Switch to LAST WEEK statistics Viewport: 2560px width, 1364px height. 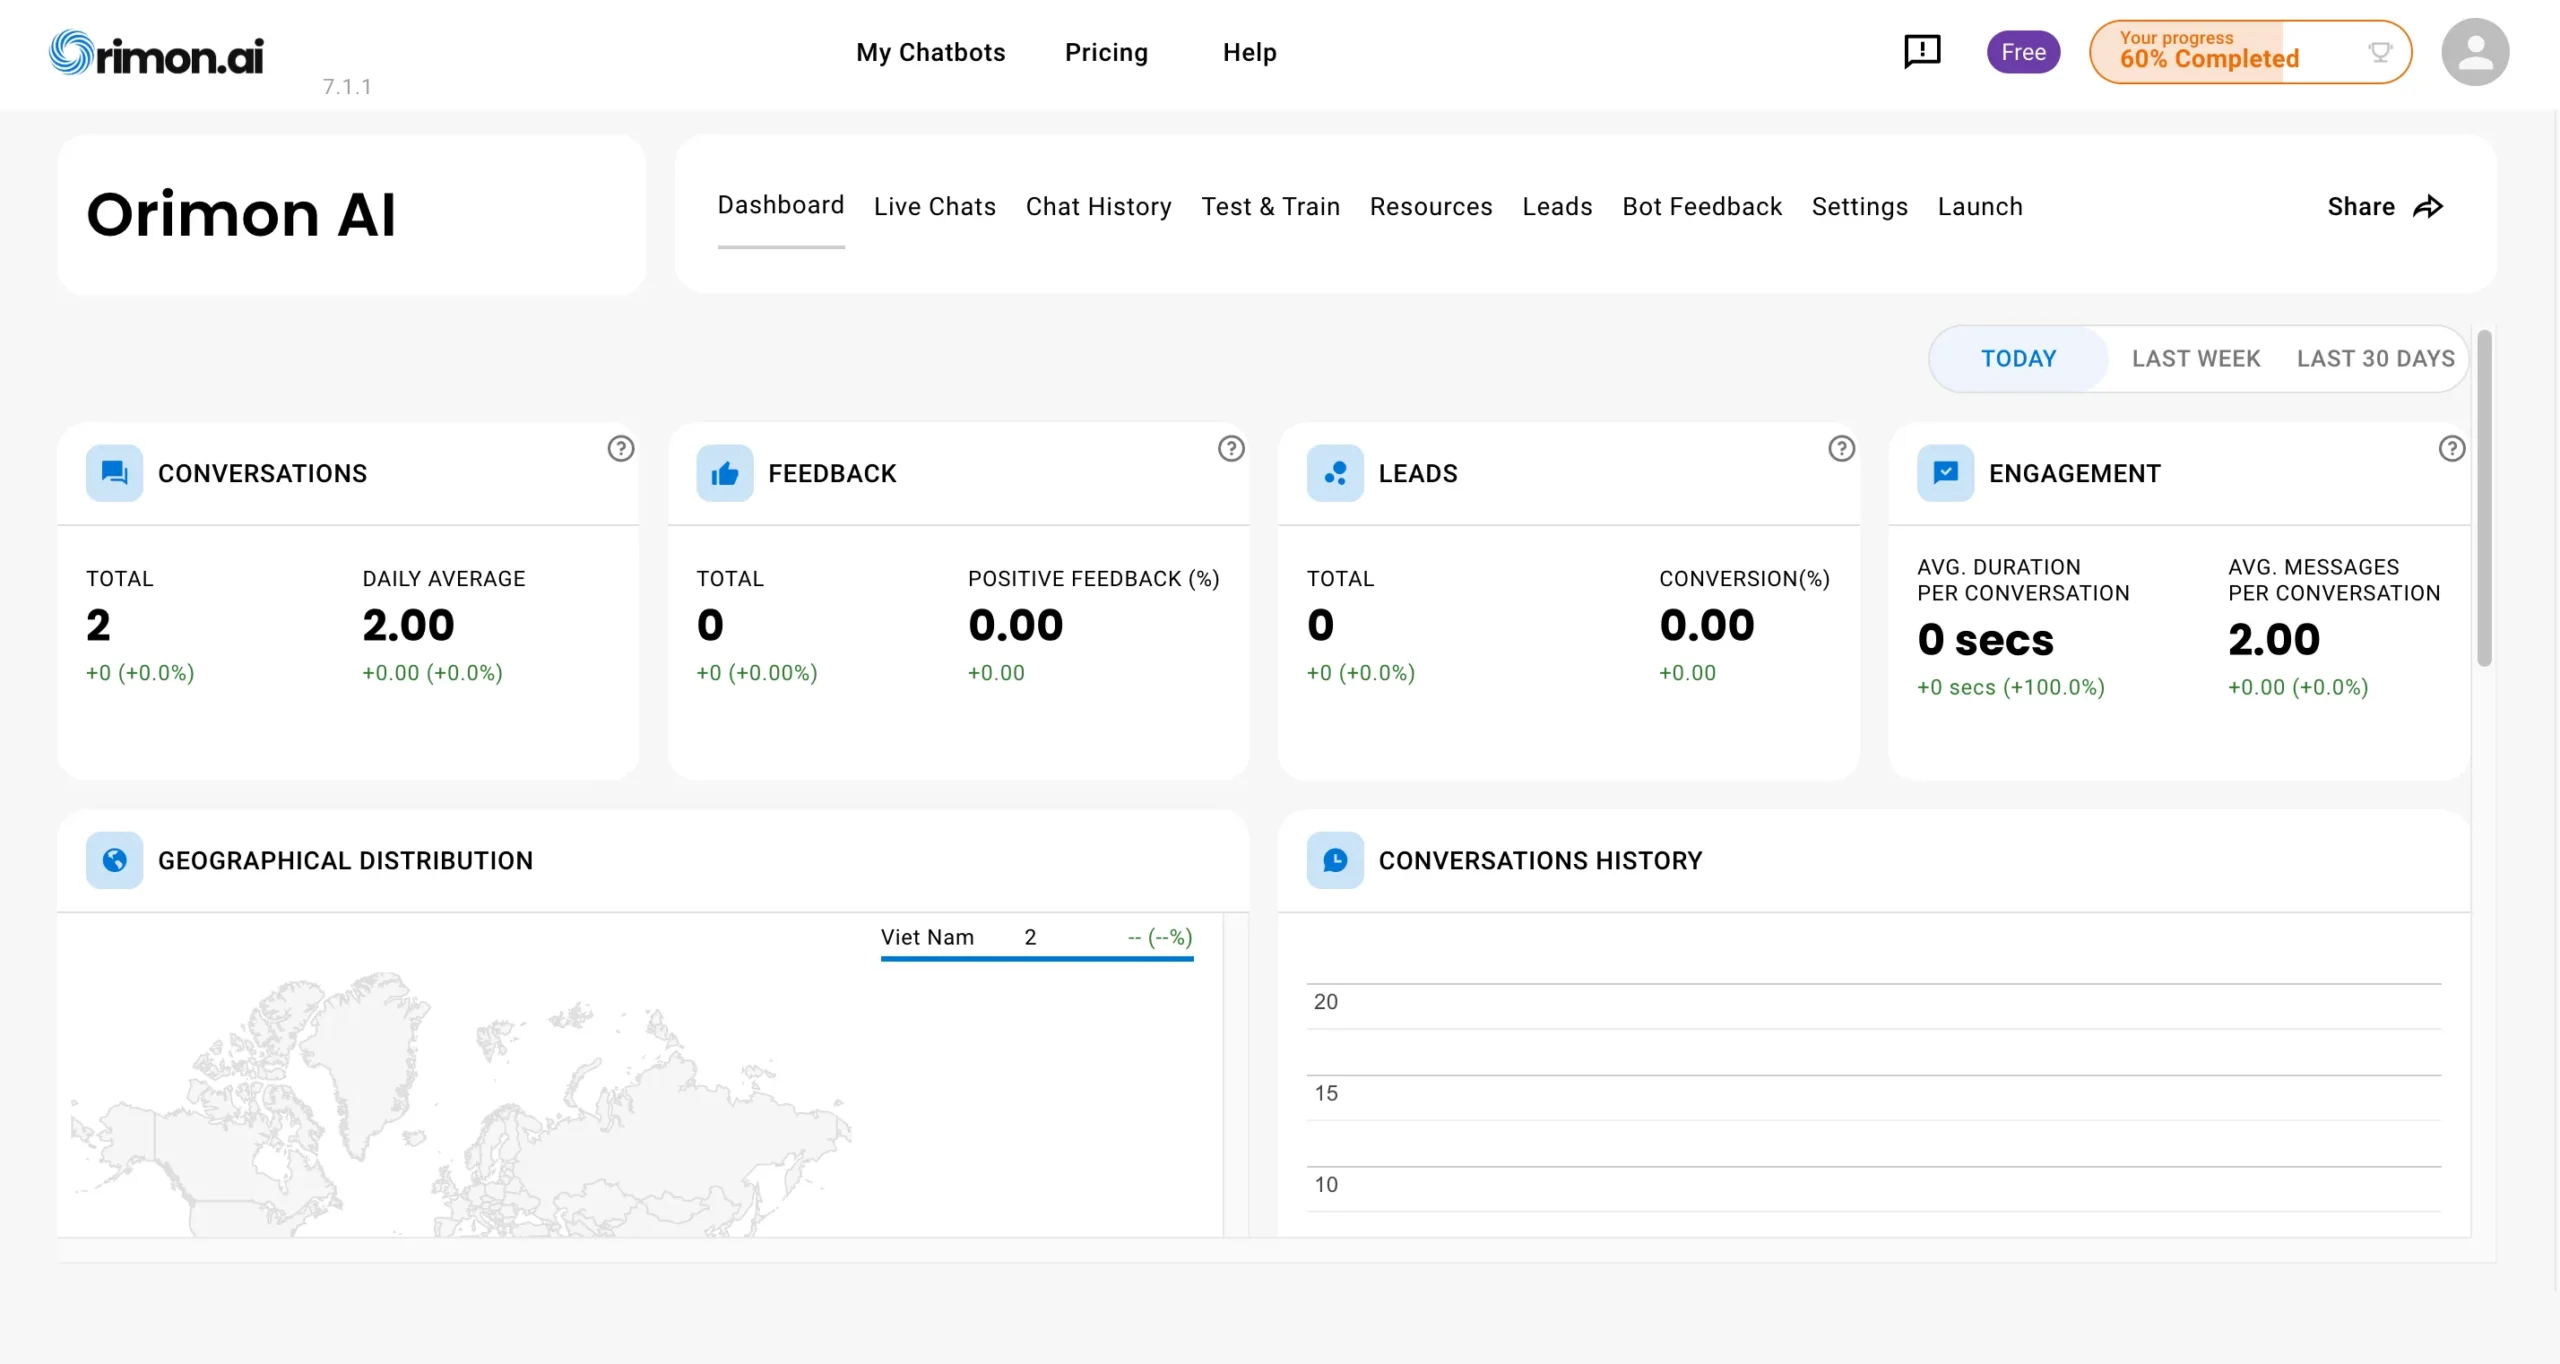2195,358
